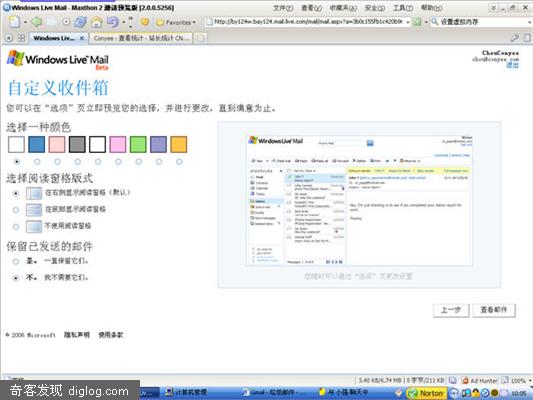The width and height of the screenshot is (533, 400).
Task: Open 工具(T) menu
Action: 403,8
